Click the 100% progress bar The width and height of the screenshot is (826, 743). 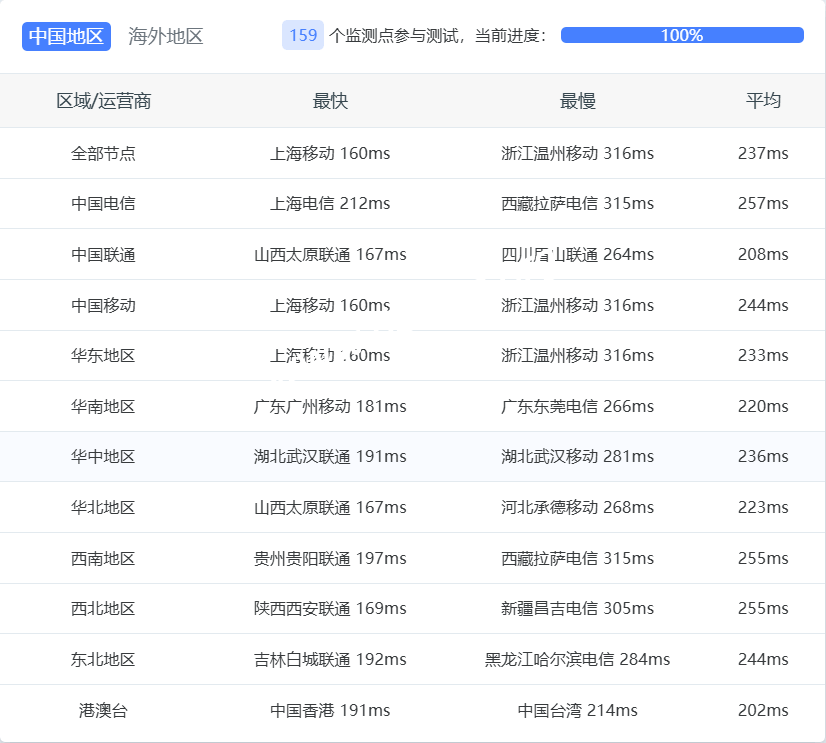tap(682, 35)
